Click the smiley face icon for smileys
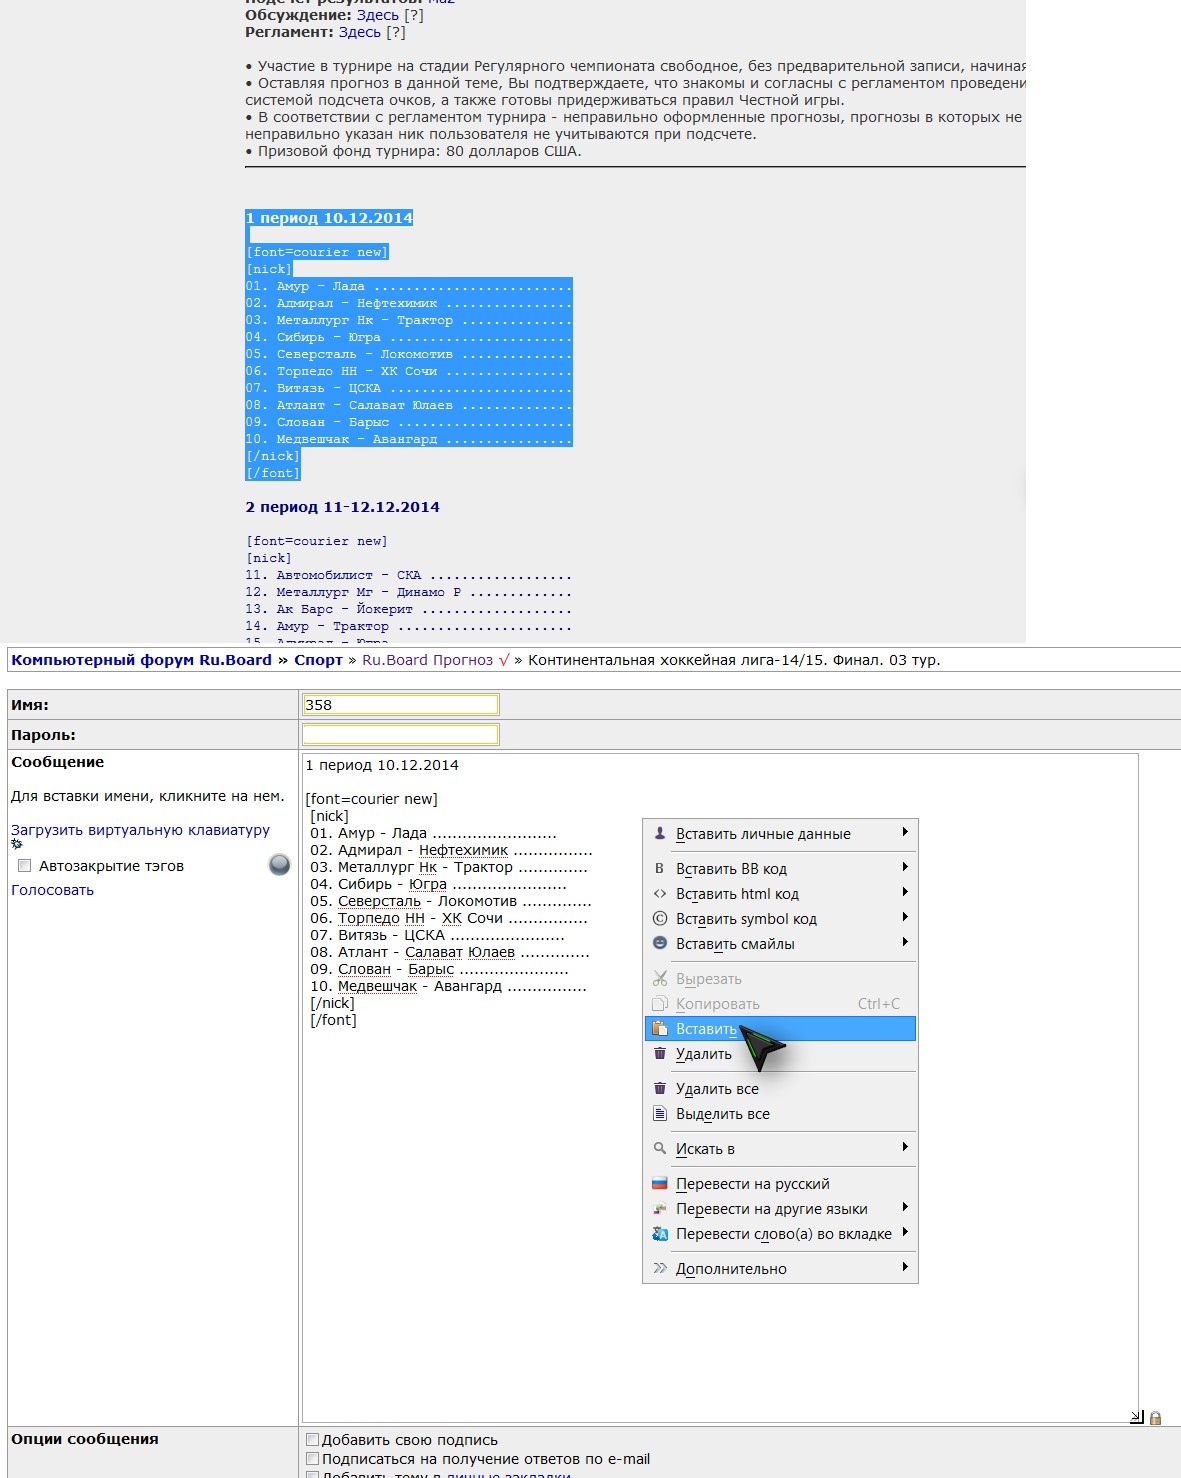Viewport: 1181px width, 1478px height. (660, 943)
